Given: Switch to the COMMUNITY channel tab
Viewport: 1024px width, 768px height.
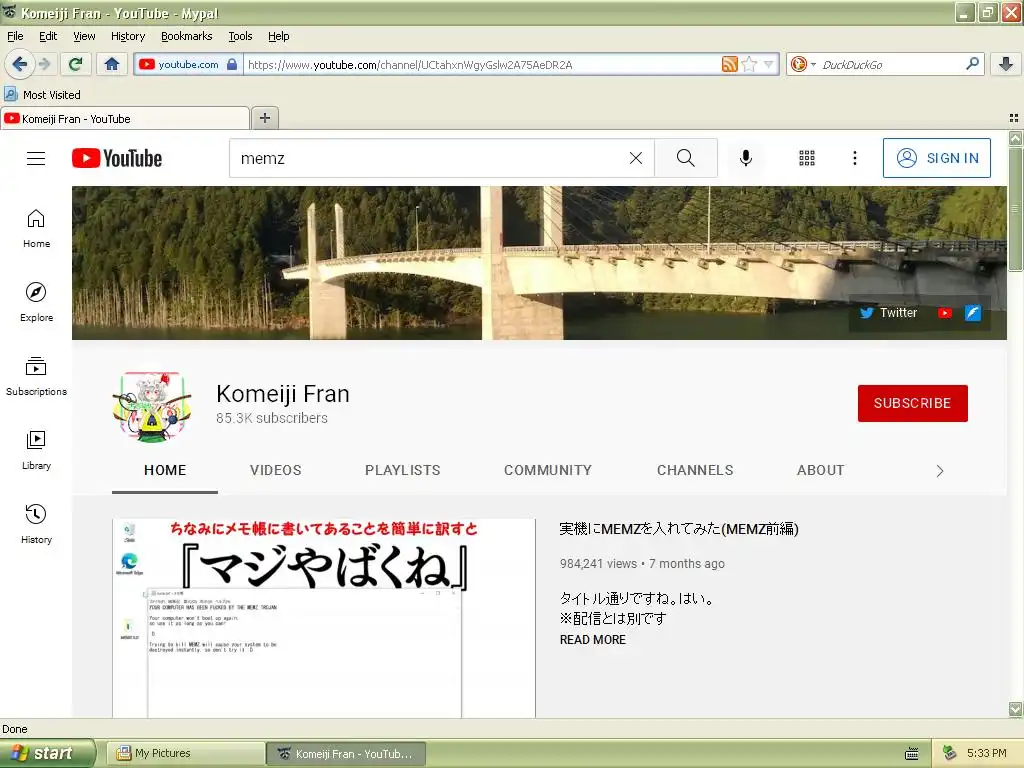Looking at the screenshot, I should coord(548,470).
